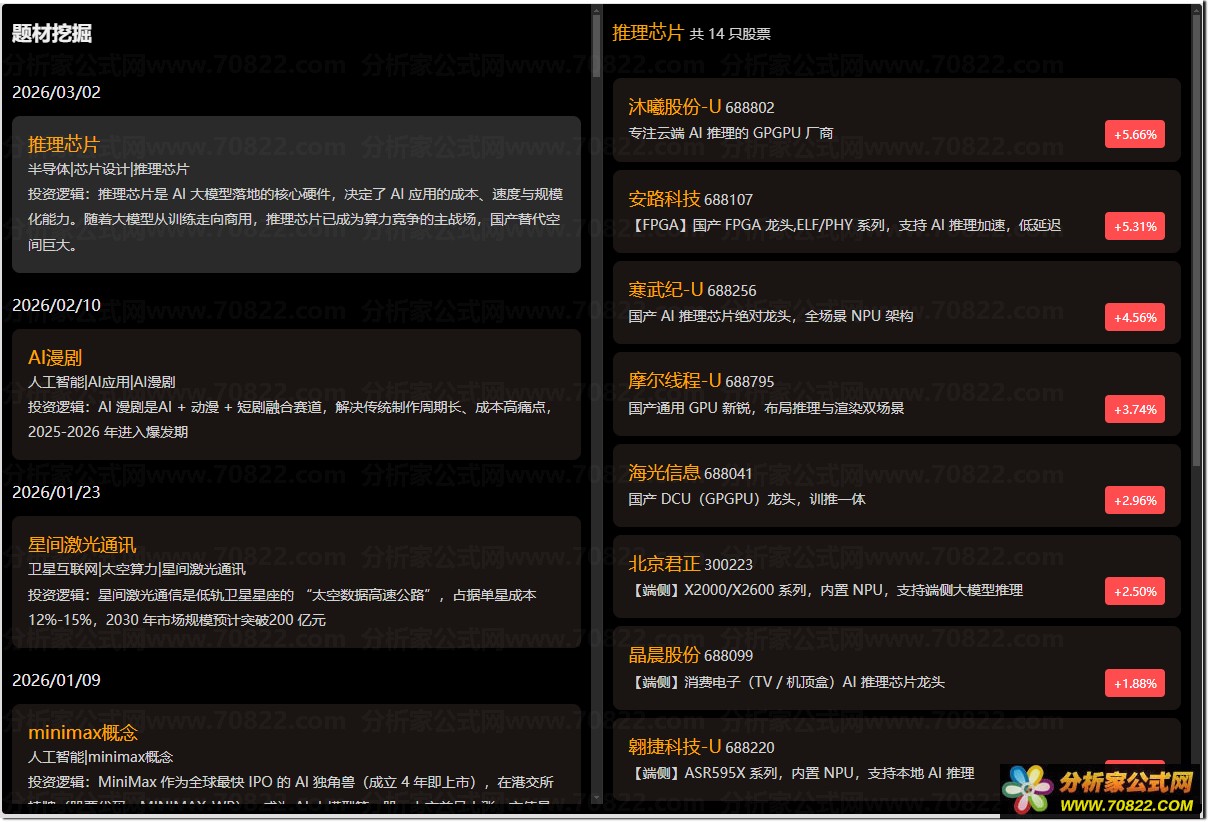Click tag line 人工智能|minimax概念

(101, 757)
